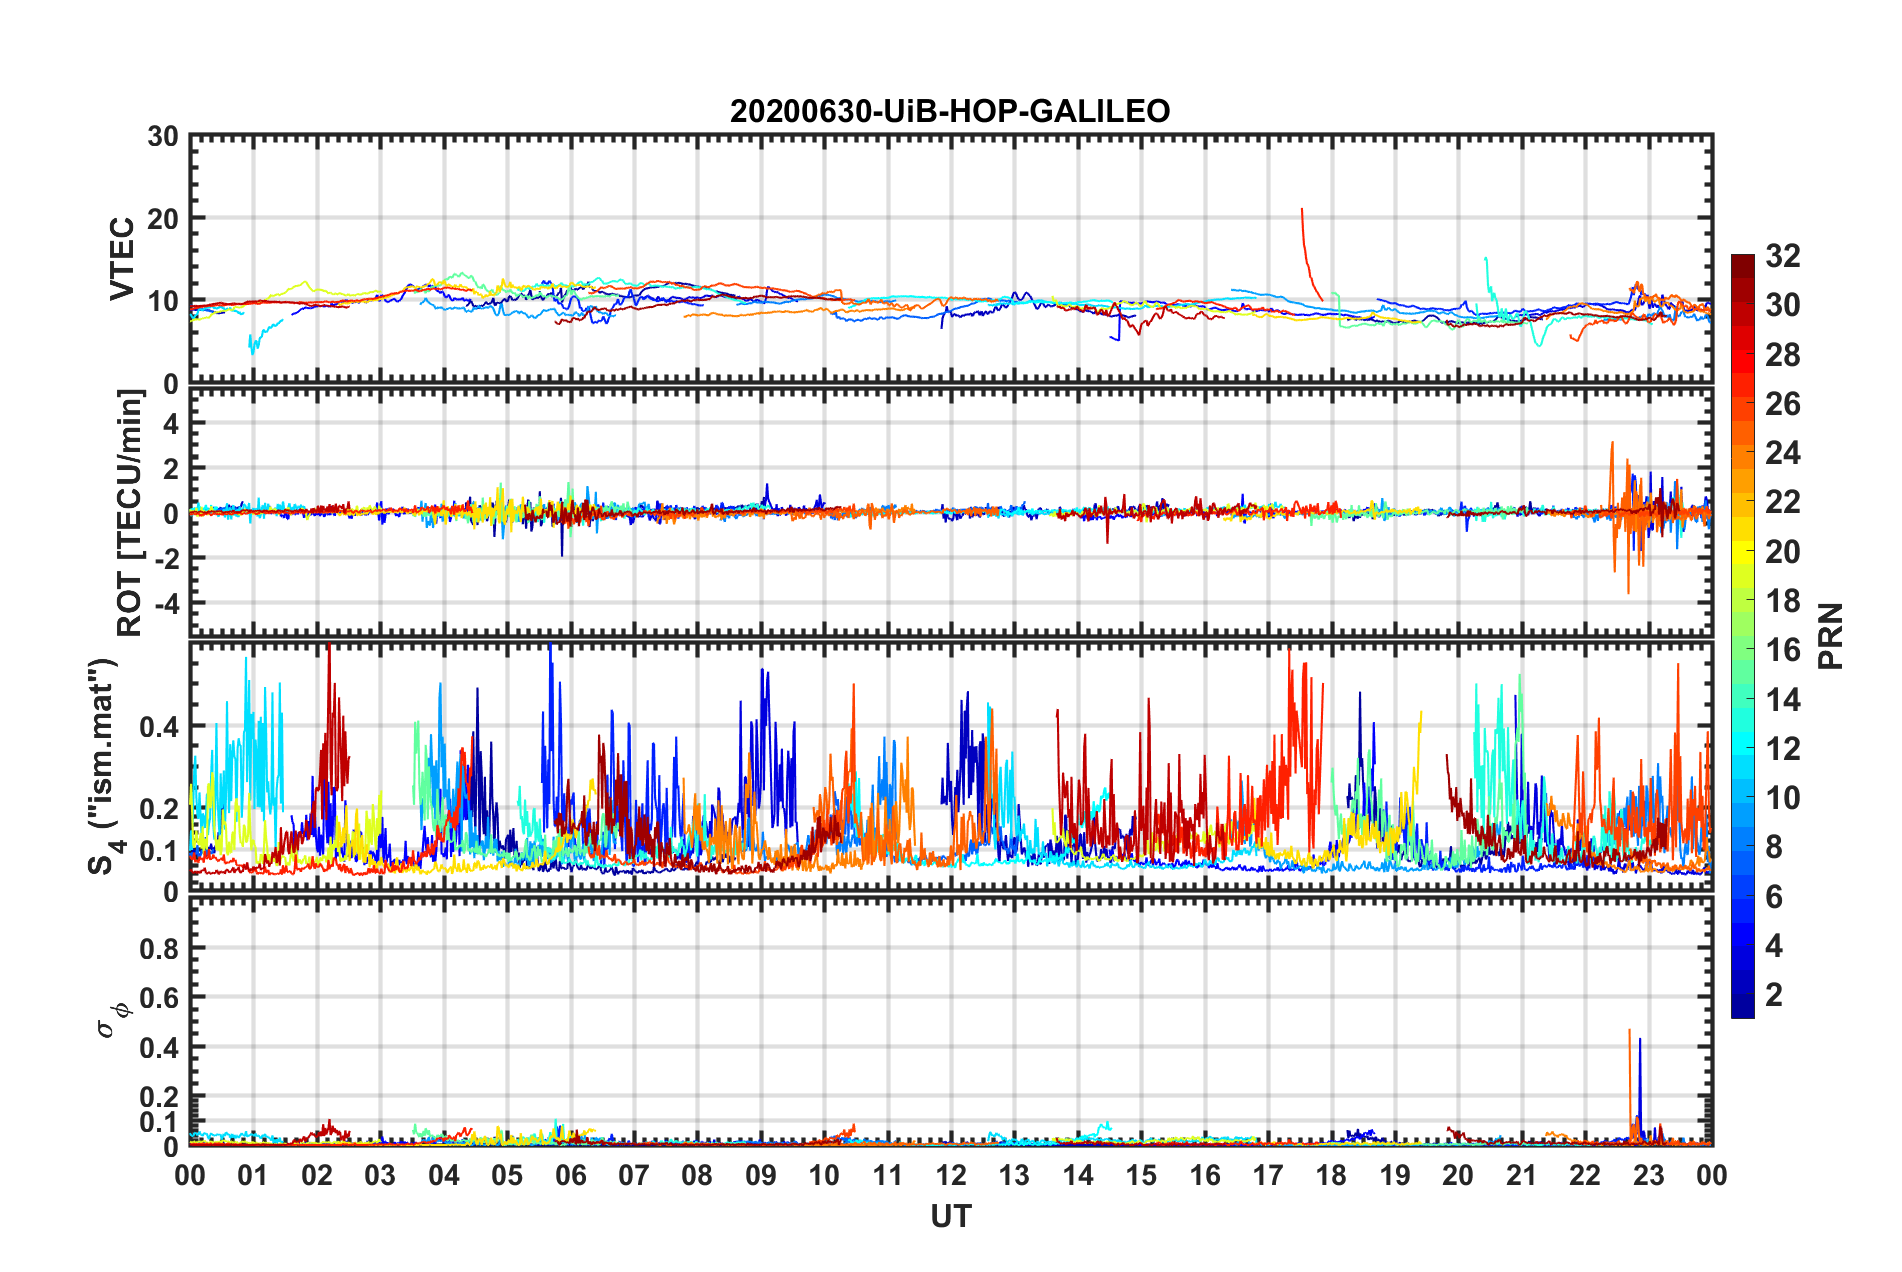Select the "0.2" tick on S4 axis
The image size is (1902, 1272).
coord(159,809)
